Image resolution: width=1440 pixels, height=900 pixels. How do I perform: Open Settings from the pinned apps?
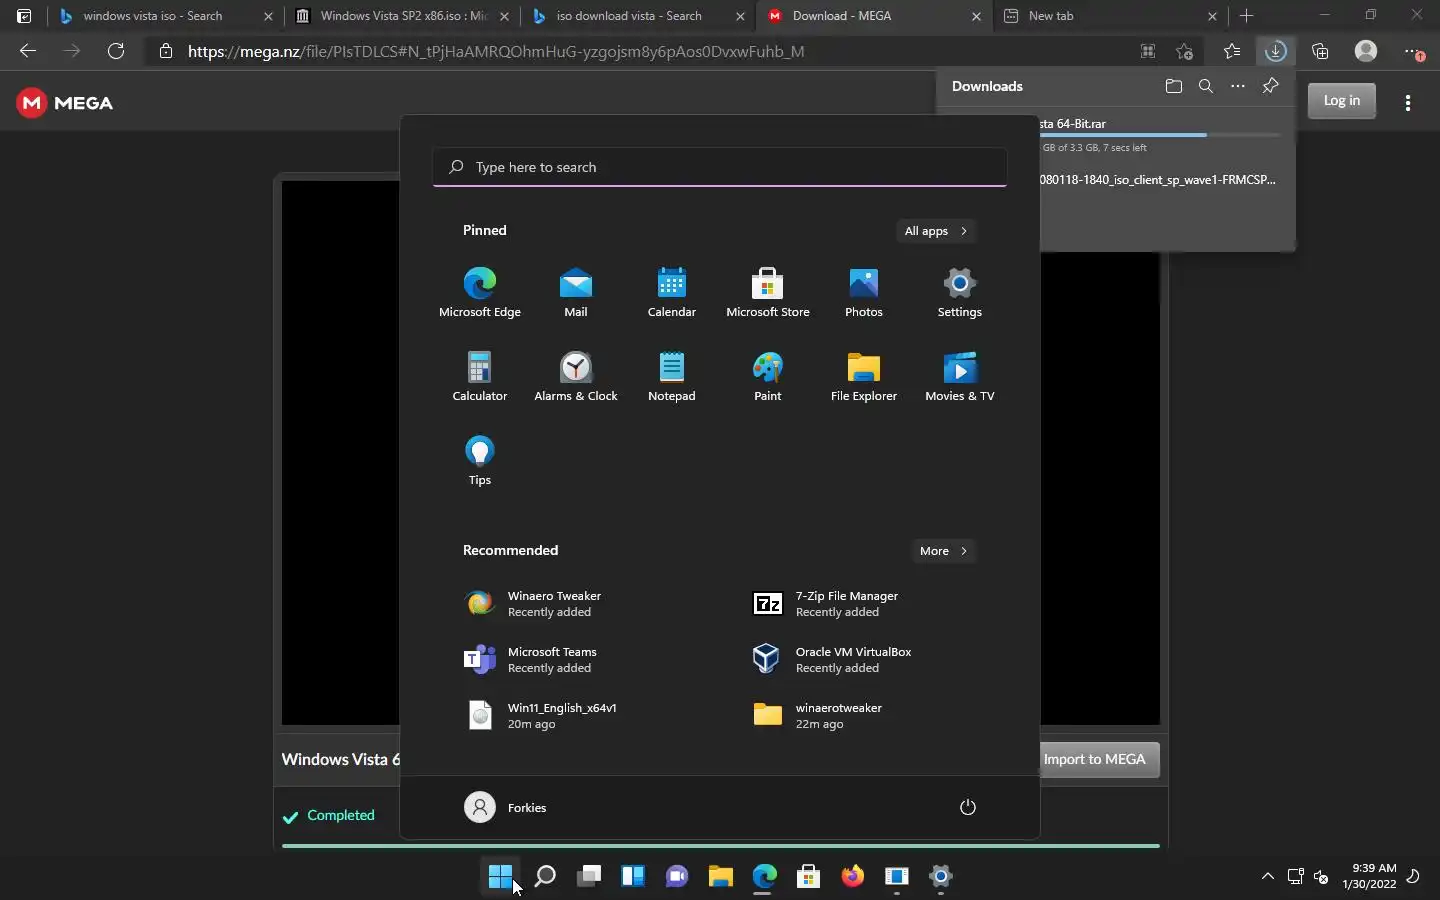pyautogui.click(x=960, y=292)
